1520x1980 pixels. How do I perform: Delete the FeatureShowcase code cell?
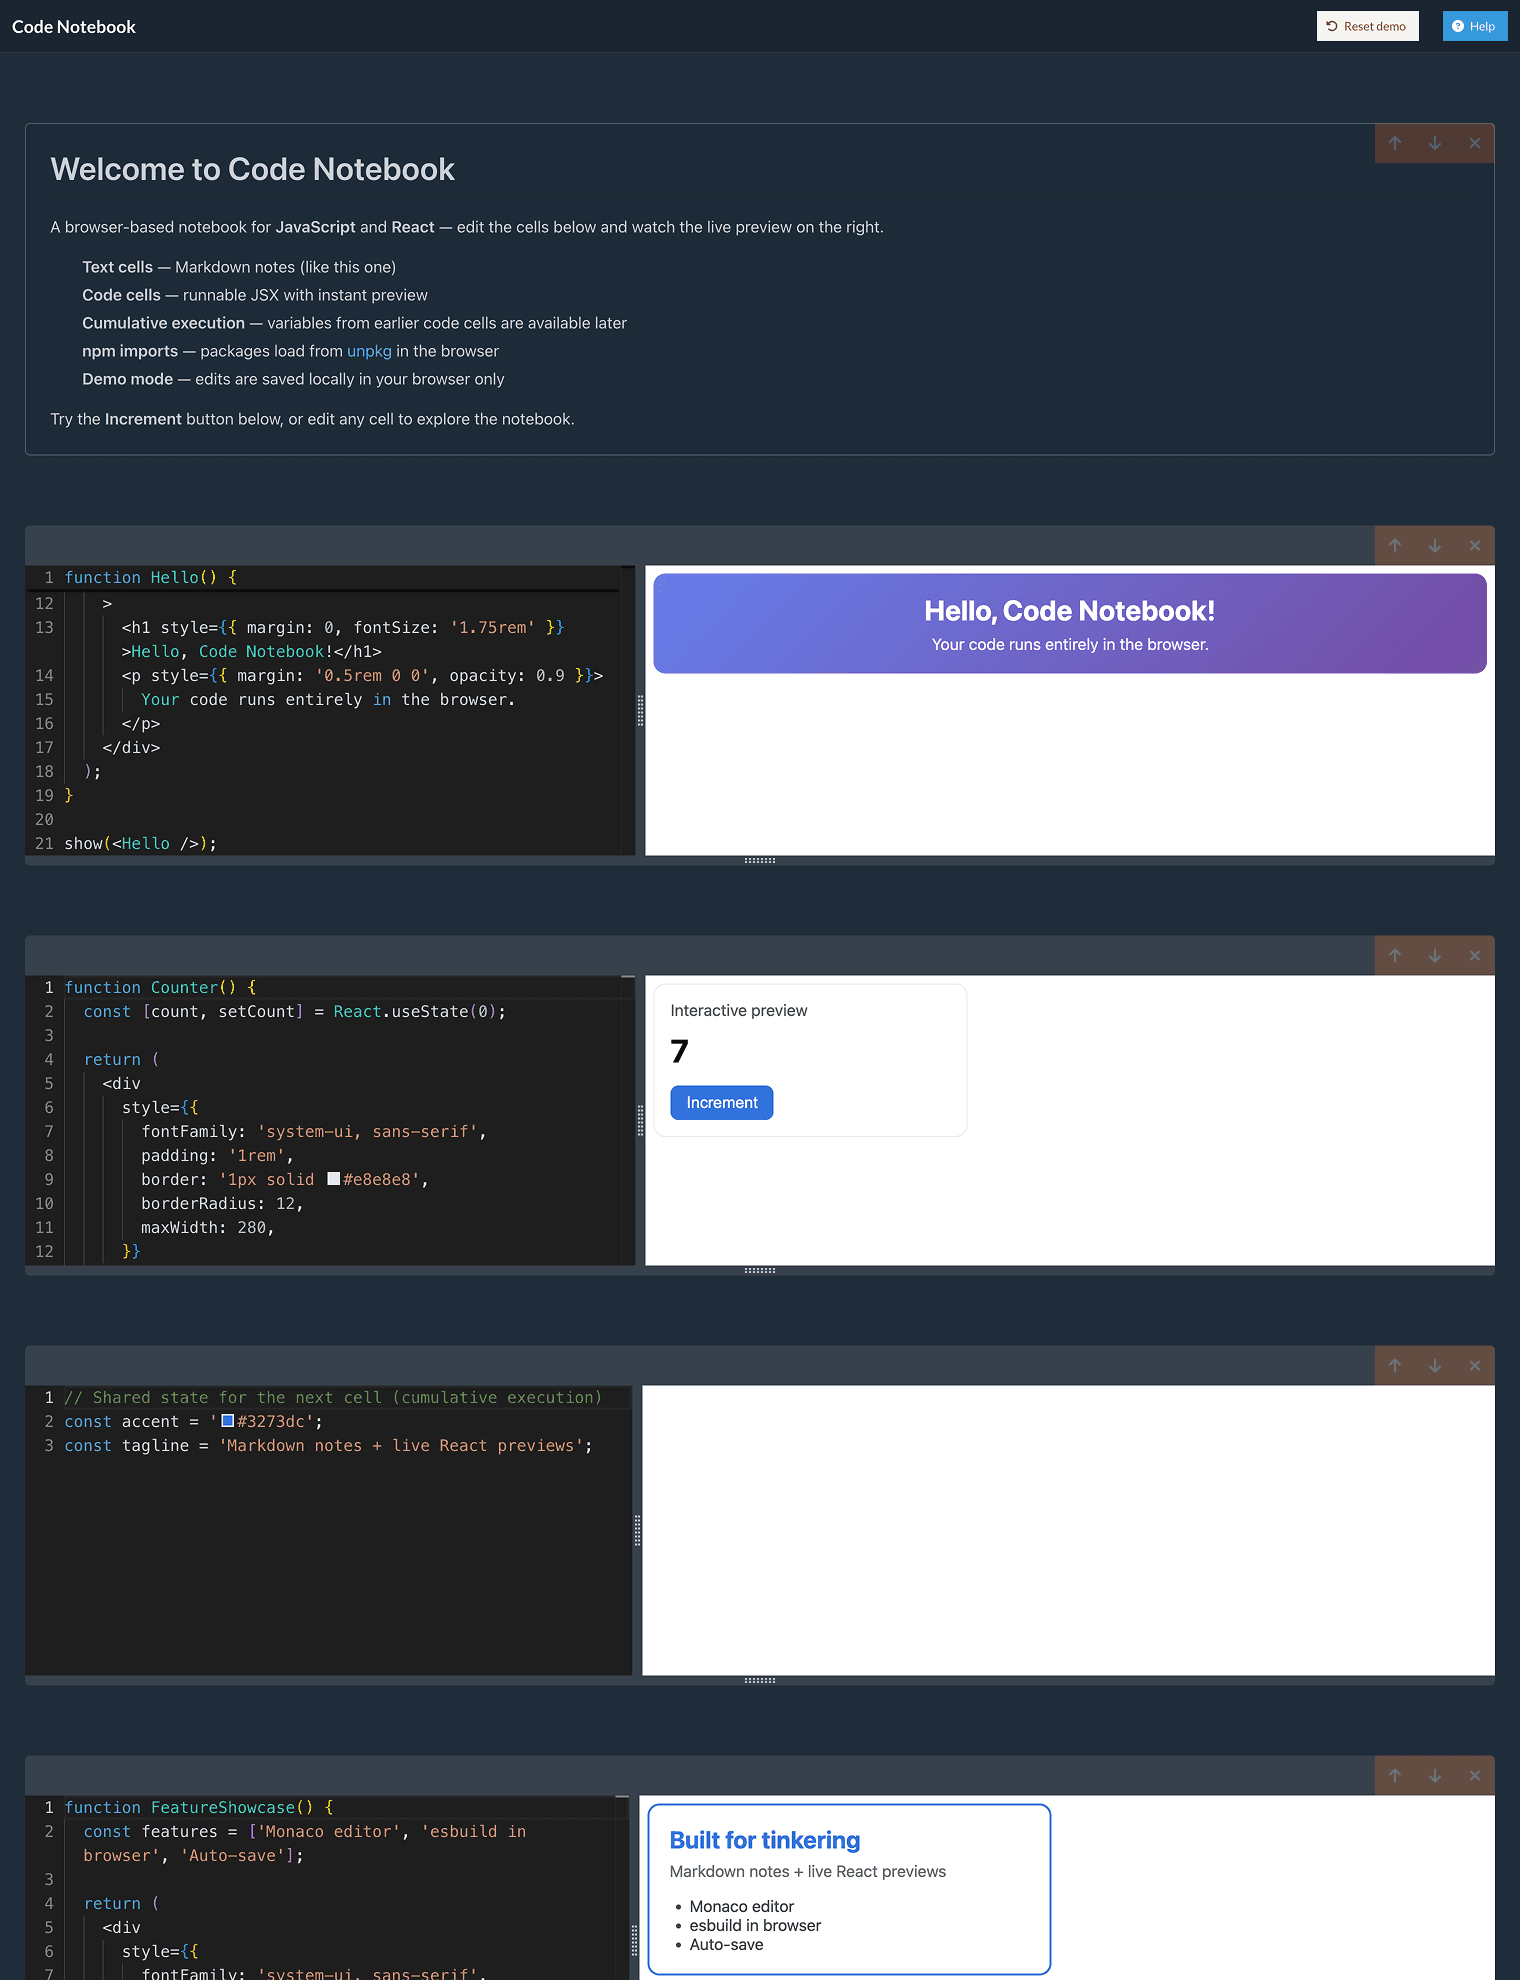(1475, 1775)
